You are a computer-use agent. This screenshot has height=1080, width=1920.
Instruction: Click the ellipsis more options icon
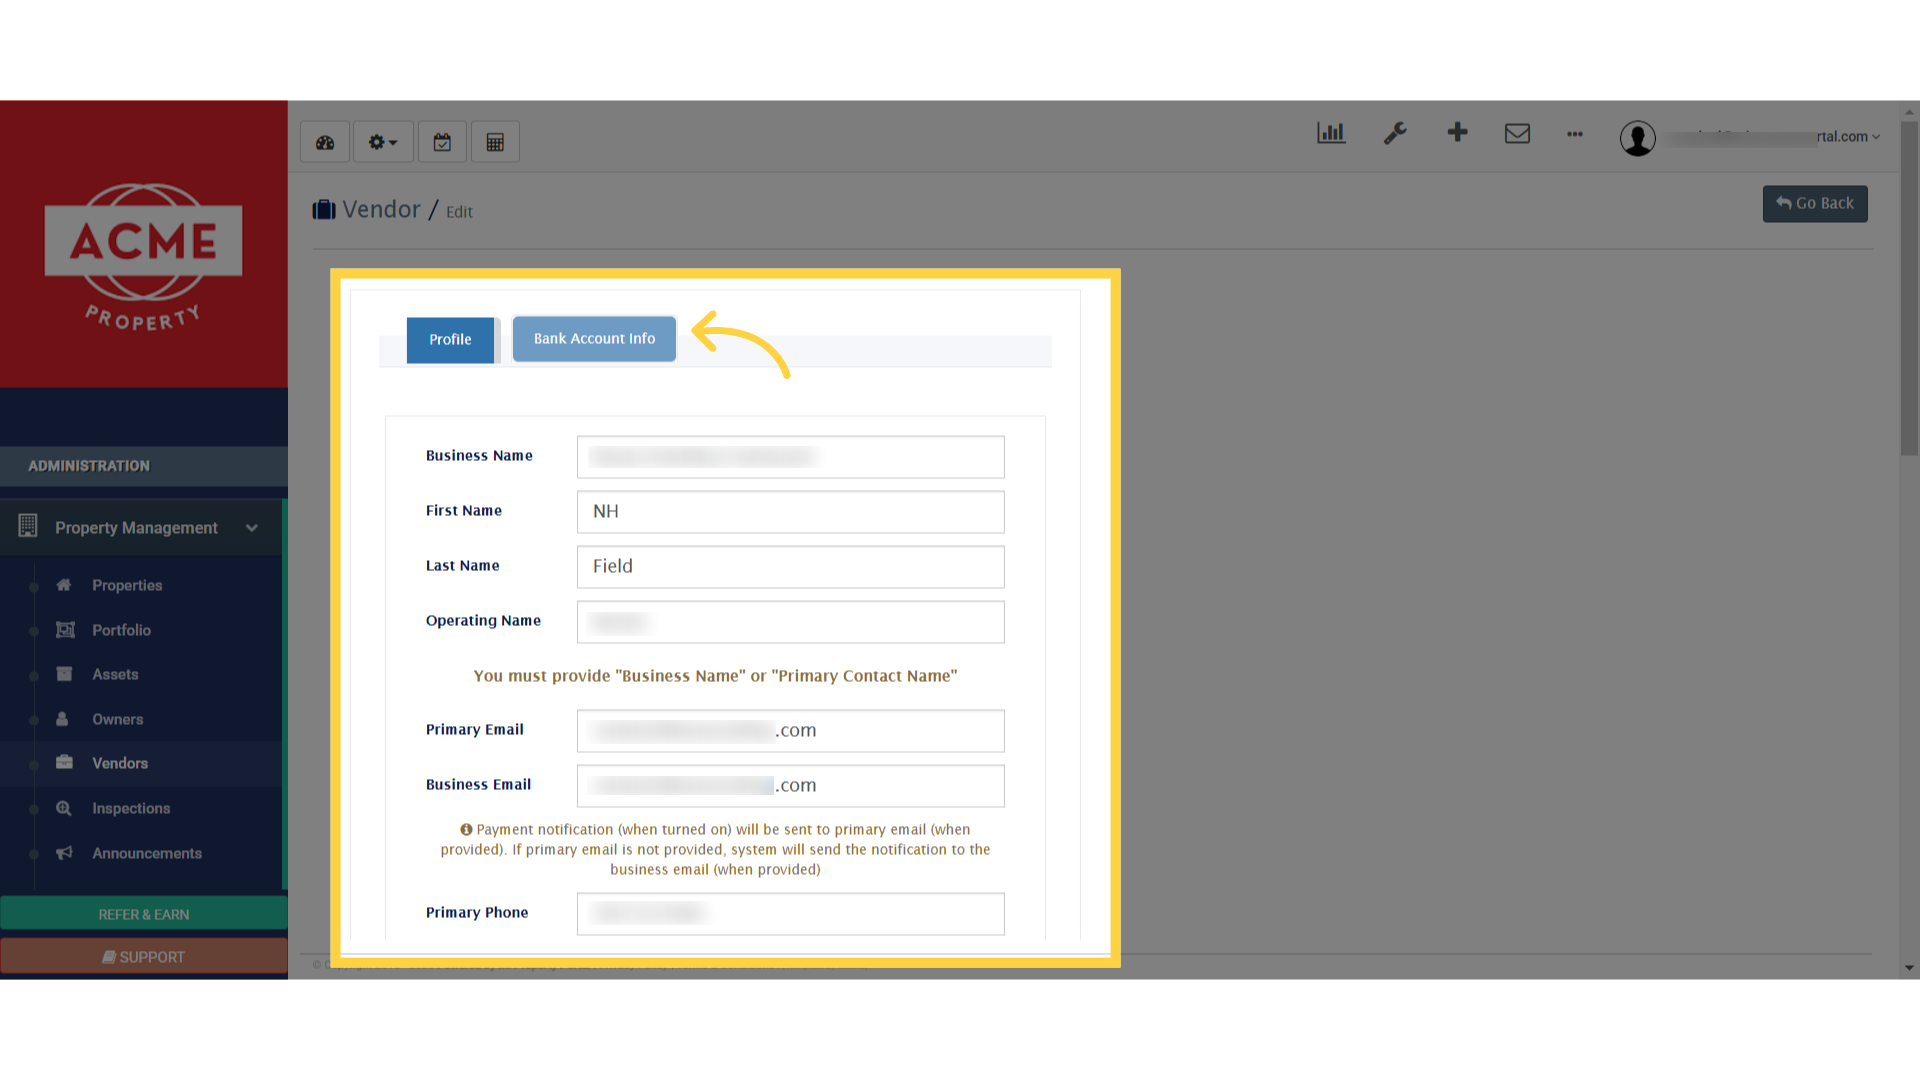click(1575, 135)
